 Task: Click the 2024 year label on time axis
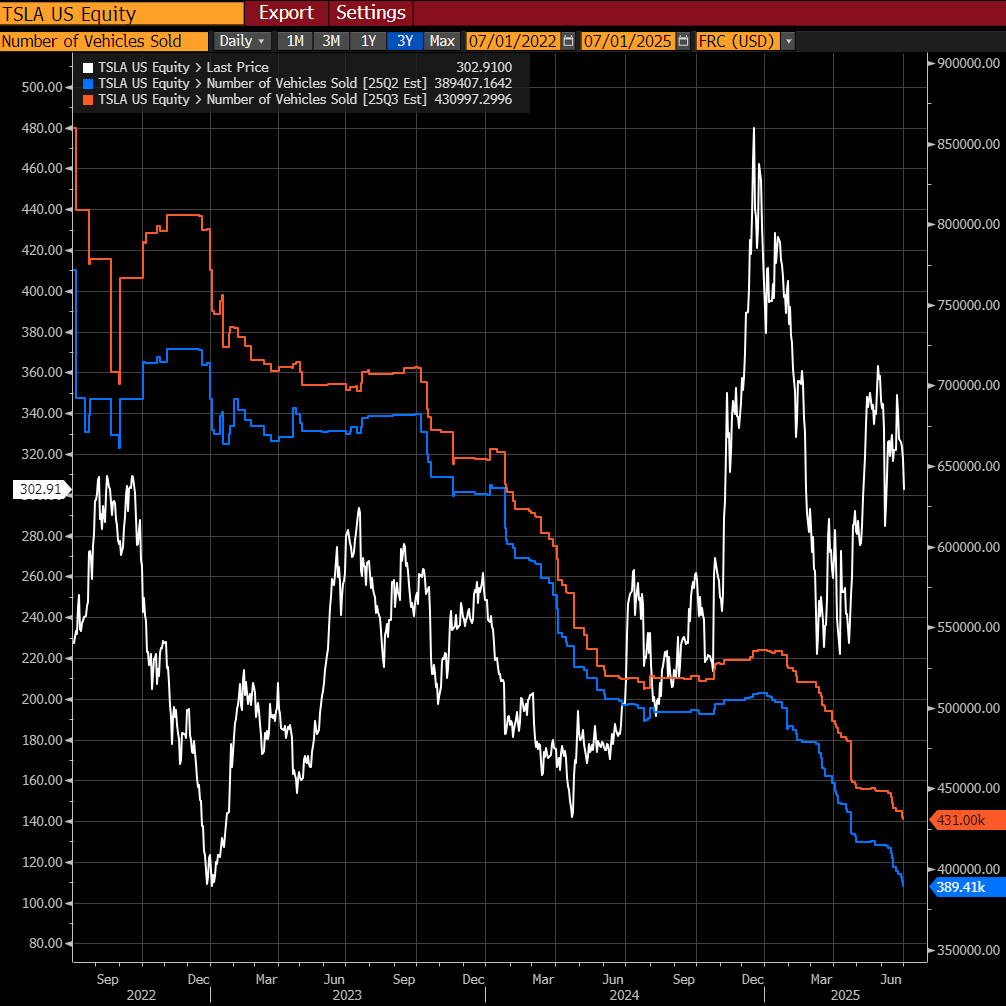pyautogui.click(x=624, y=995)
